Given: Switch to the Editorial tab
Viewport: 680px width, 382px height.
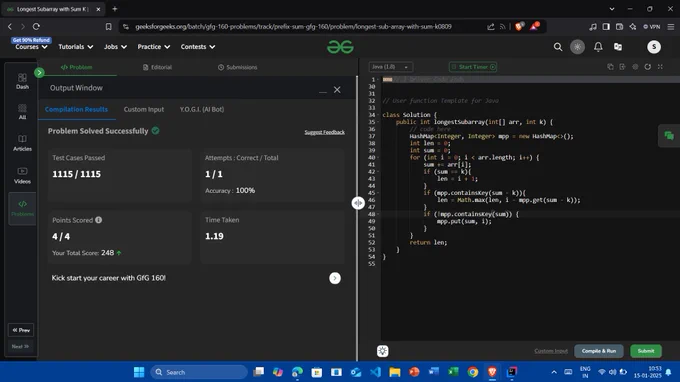Looking at the screenshot, I should pos(157,67).
